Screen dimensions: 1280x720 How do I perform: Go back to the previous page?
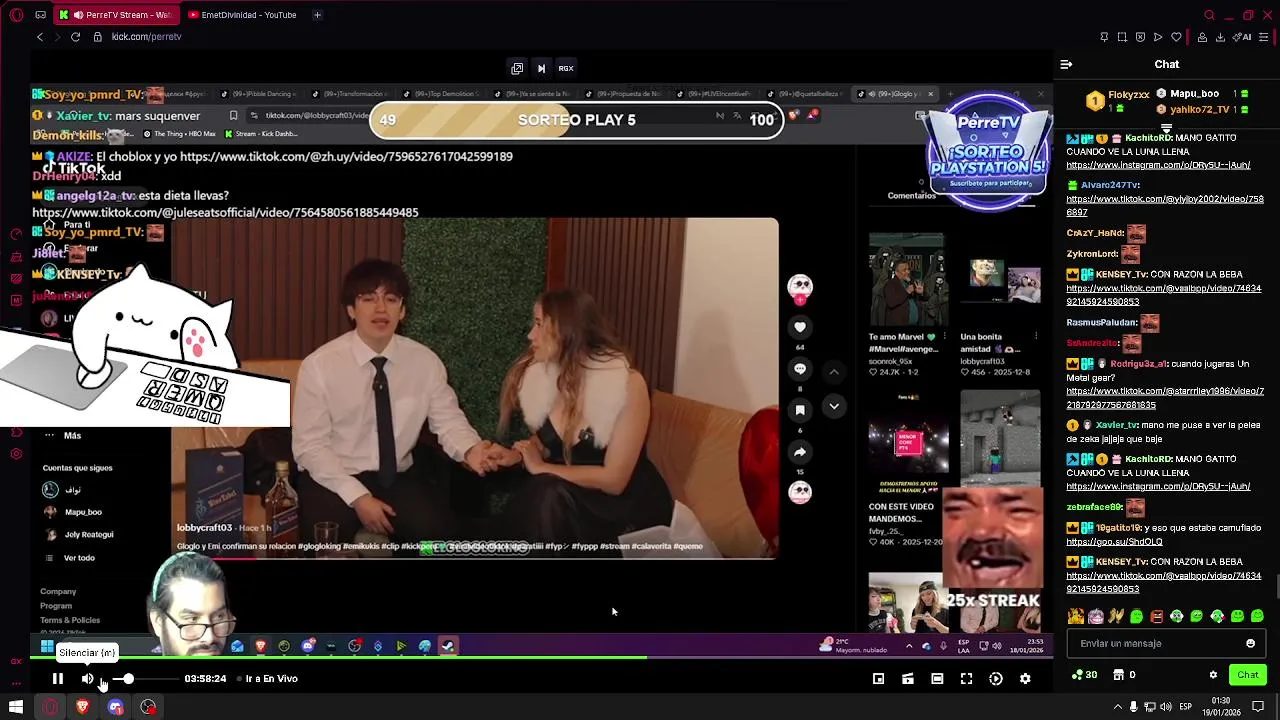pos(40,37)
